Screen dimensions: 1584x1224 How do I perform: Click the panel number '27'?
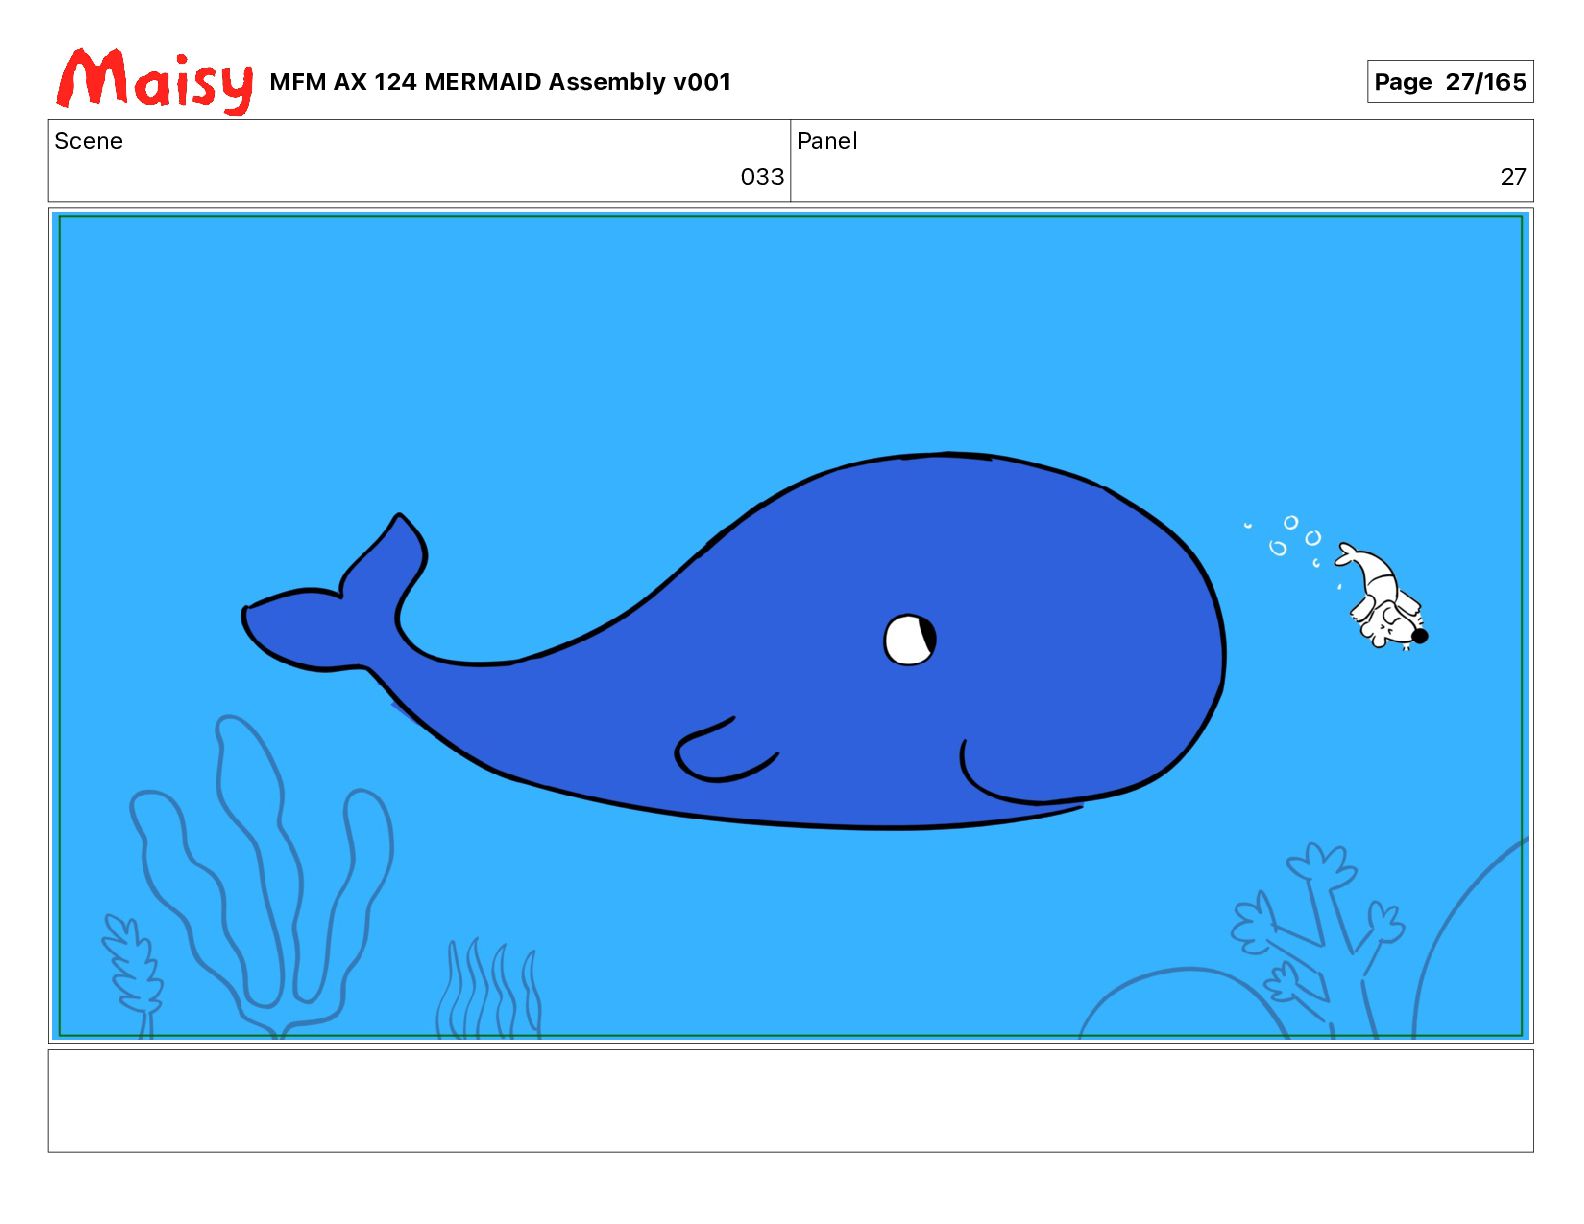(1513, 177)
